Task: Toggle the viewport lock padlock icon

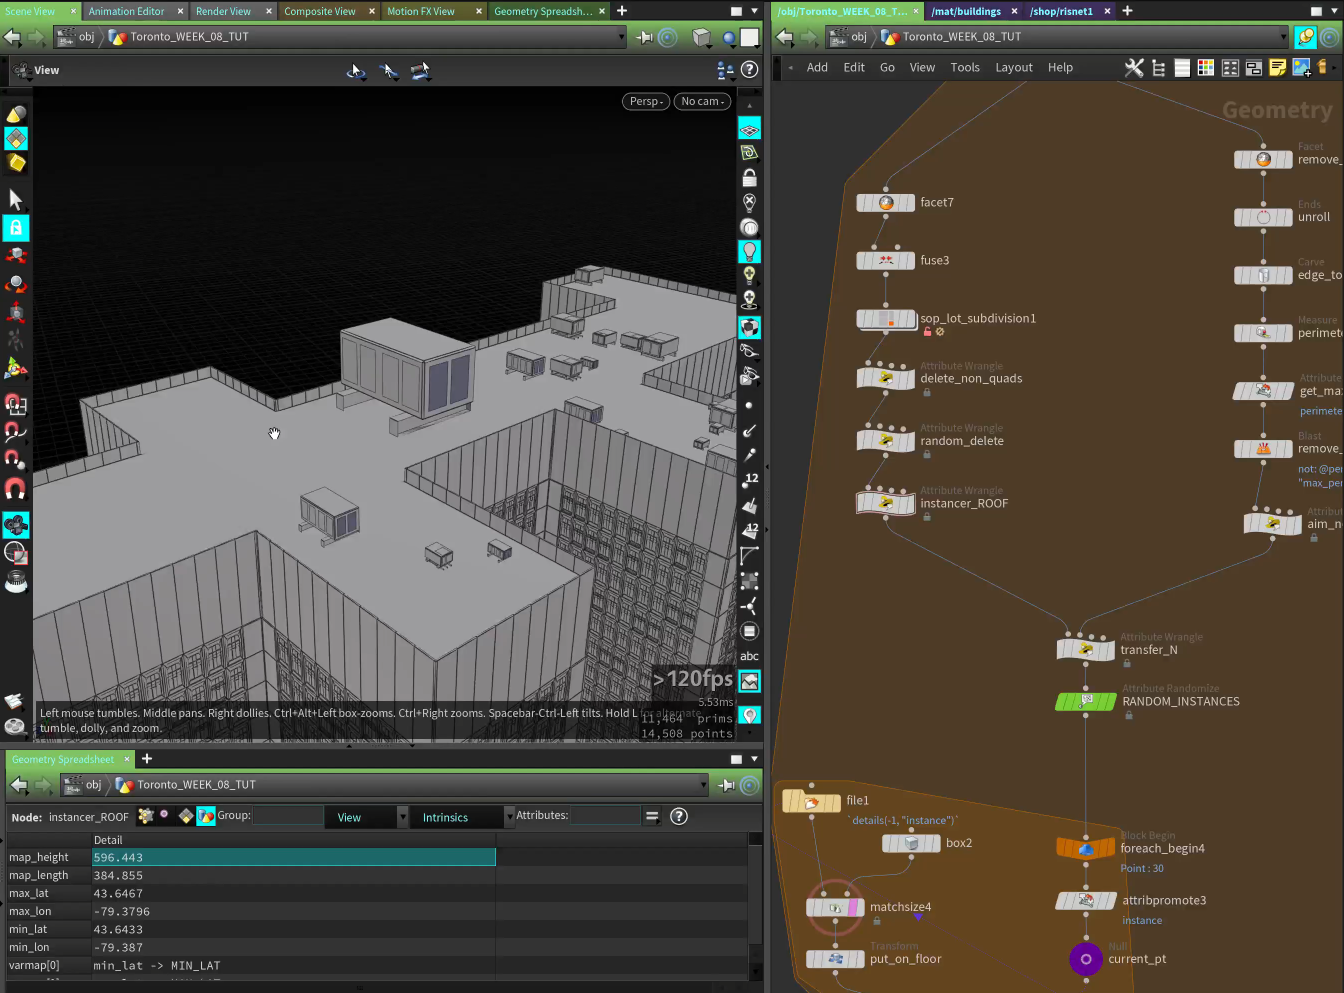Action: click(750, 177)
